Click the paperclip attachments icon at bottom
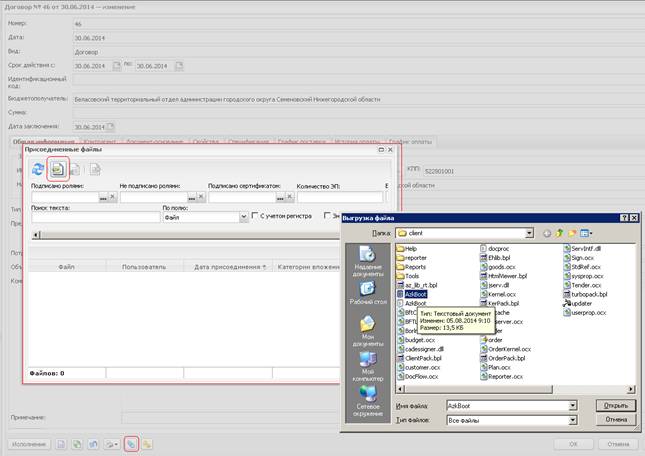This screenshot has height=456, width=645. (x=132, y=444)
